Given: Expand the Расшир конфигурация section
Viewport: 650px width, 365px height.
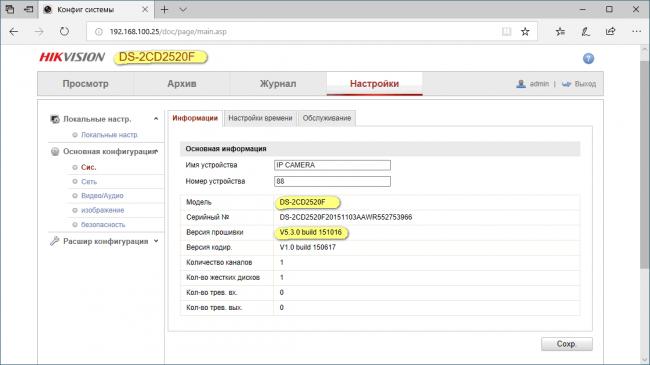Looking at the screenshot, I should tap(156, 241).
